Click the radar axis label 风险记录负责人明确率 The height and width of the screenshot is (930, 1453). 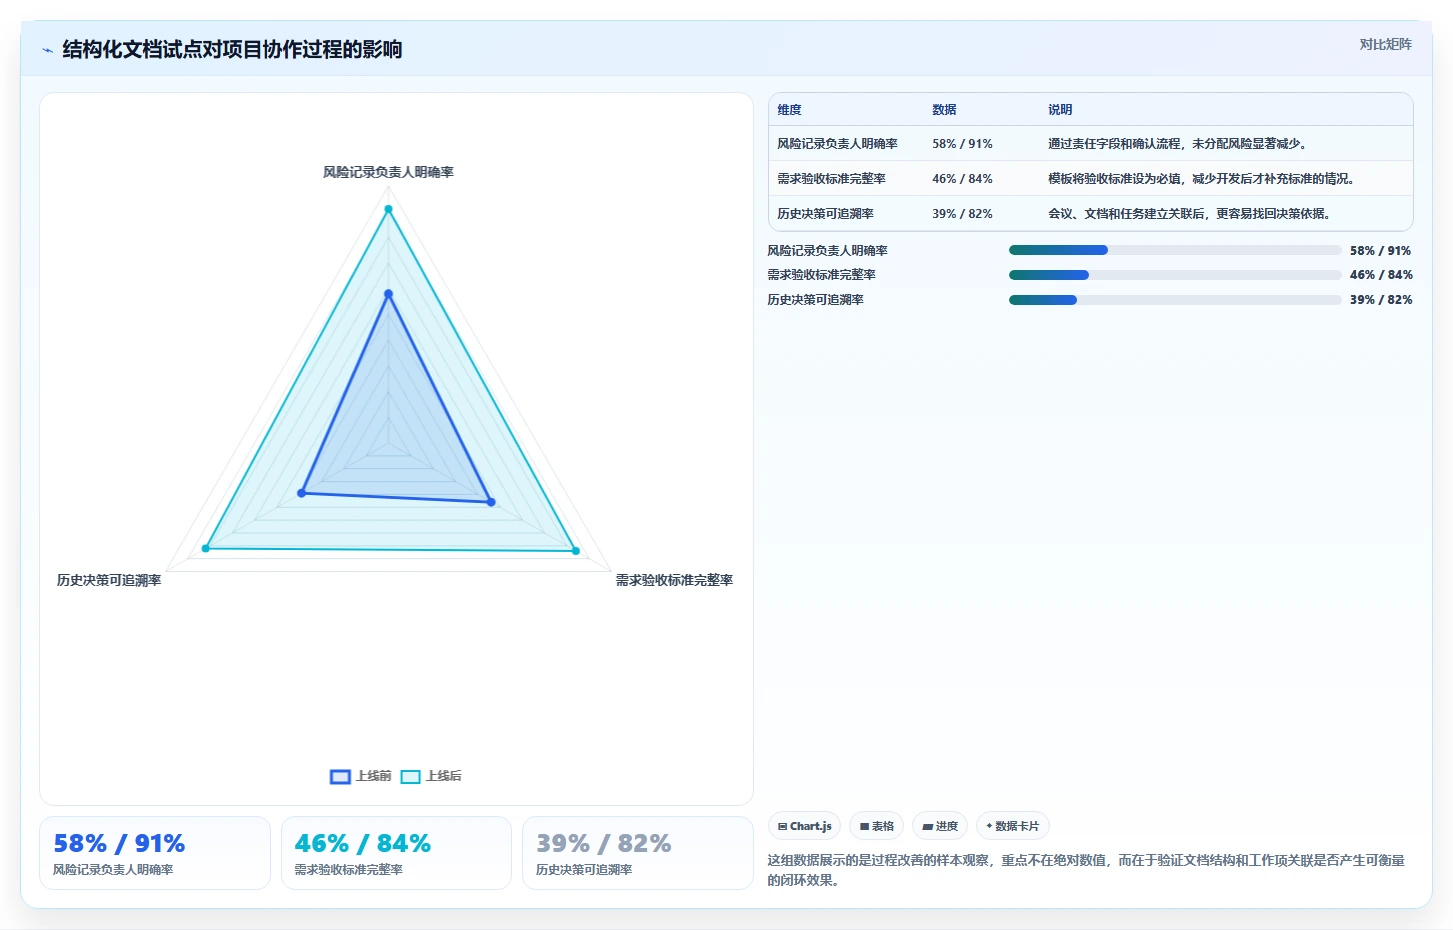pyautogui.click(x=388, y=172)
